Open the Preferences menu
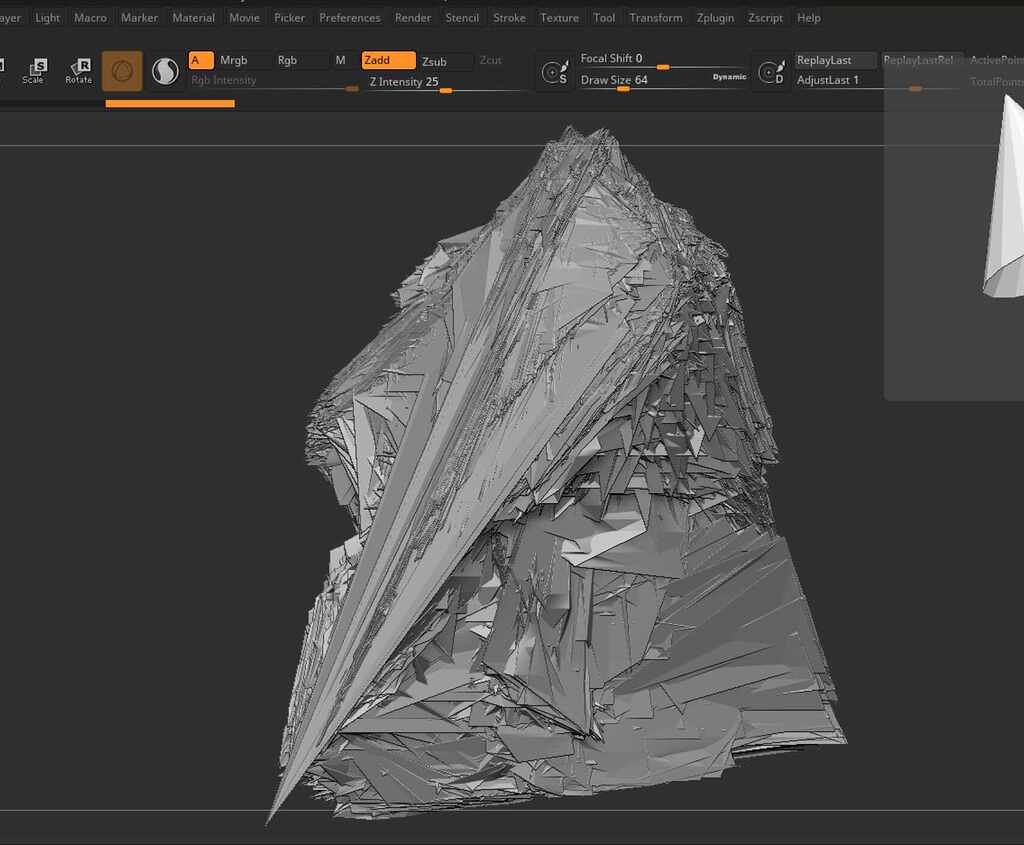Screen dimensions: 1024x845 pyautogui.click(x=350, y=17)
